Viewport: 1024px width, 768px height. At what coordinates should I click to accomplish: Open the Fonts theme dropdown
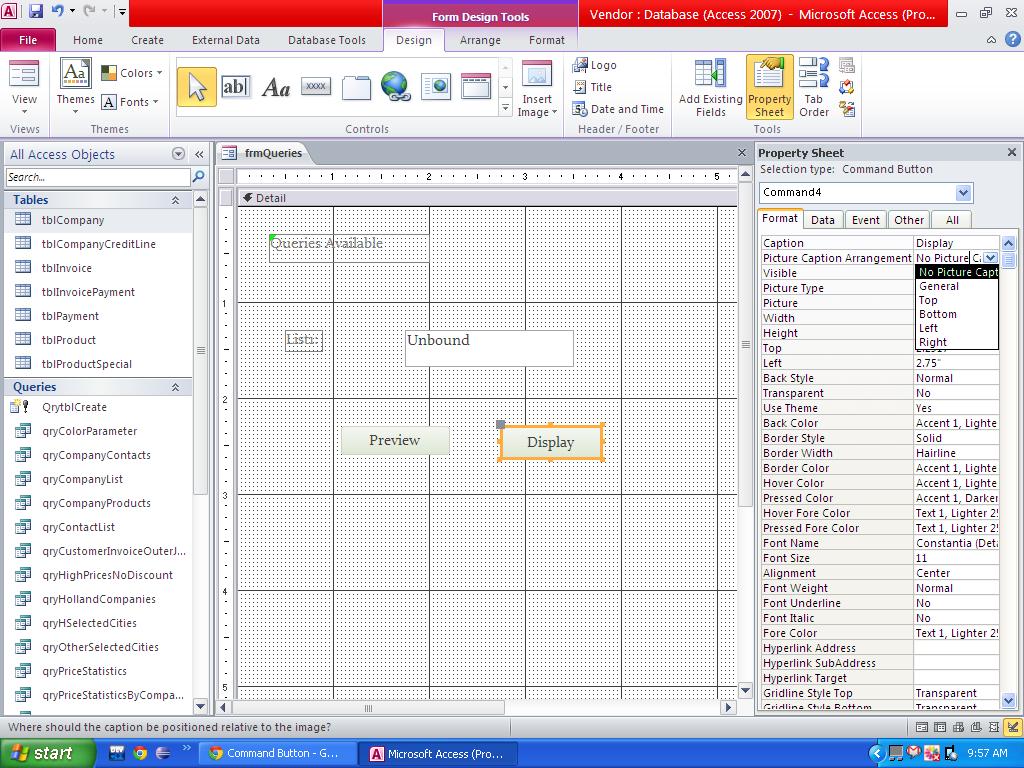[131, 102]
